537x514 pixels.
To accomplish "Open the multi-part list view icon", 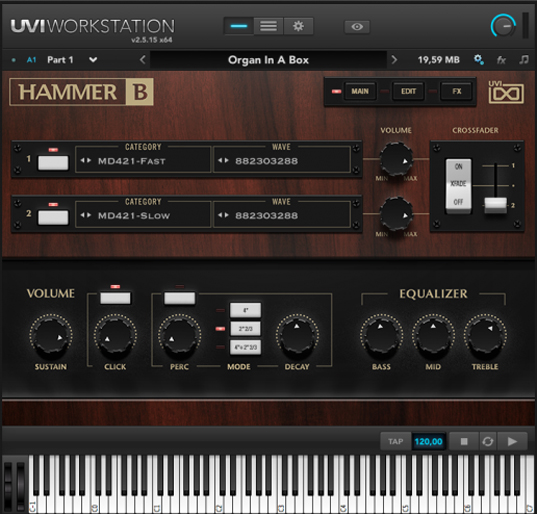I will 268,26.
